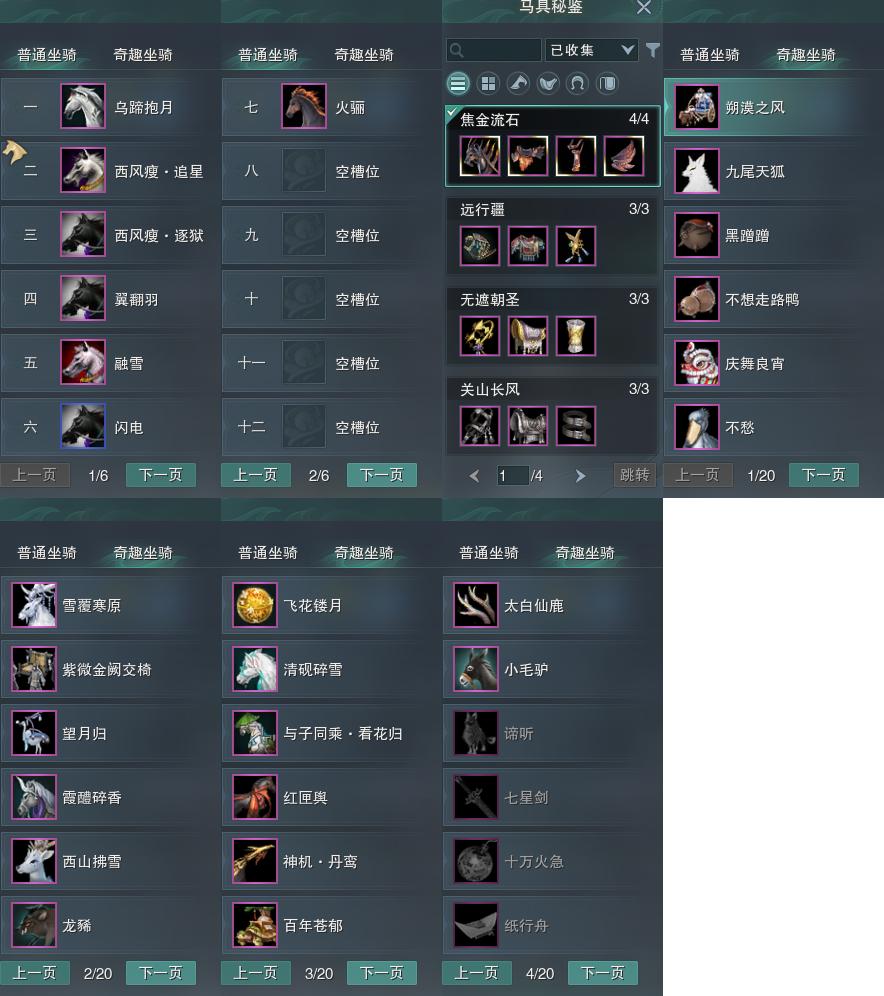The height and width of the screenshot is (996, 884).
Task: Go to previous gear page arrow
Action: pyautogui.click(x=474, y=476)
